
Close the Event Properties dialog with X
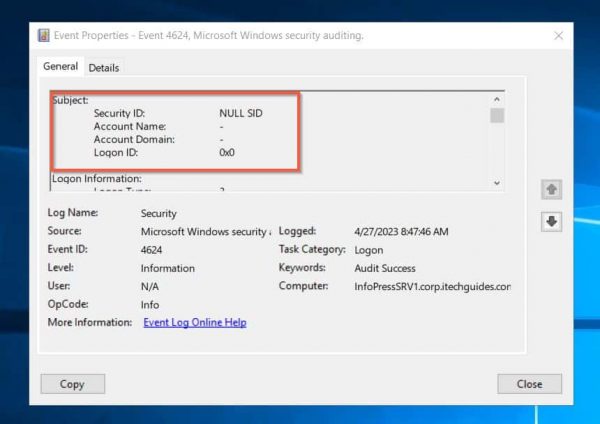[x=558, y=36]
